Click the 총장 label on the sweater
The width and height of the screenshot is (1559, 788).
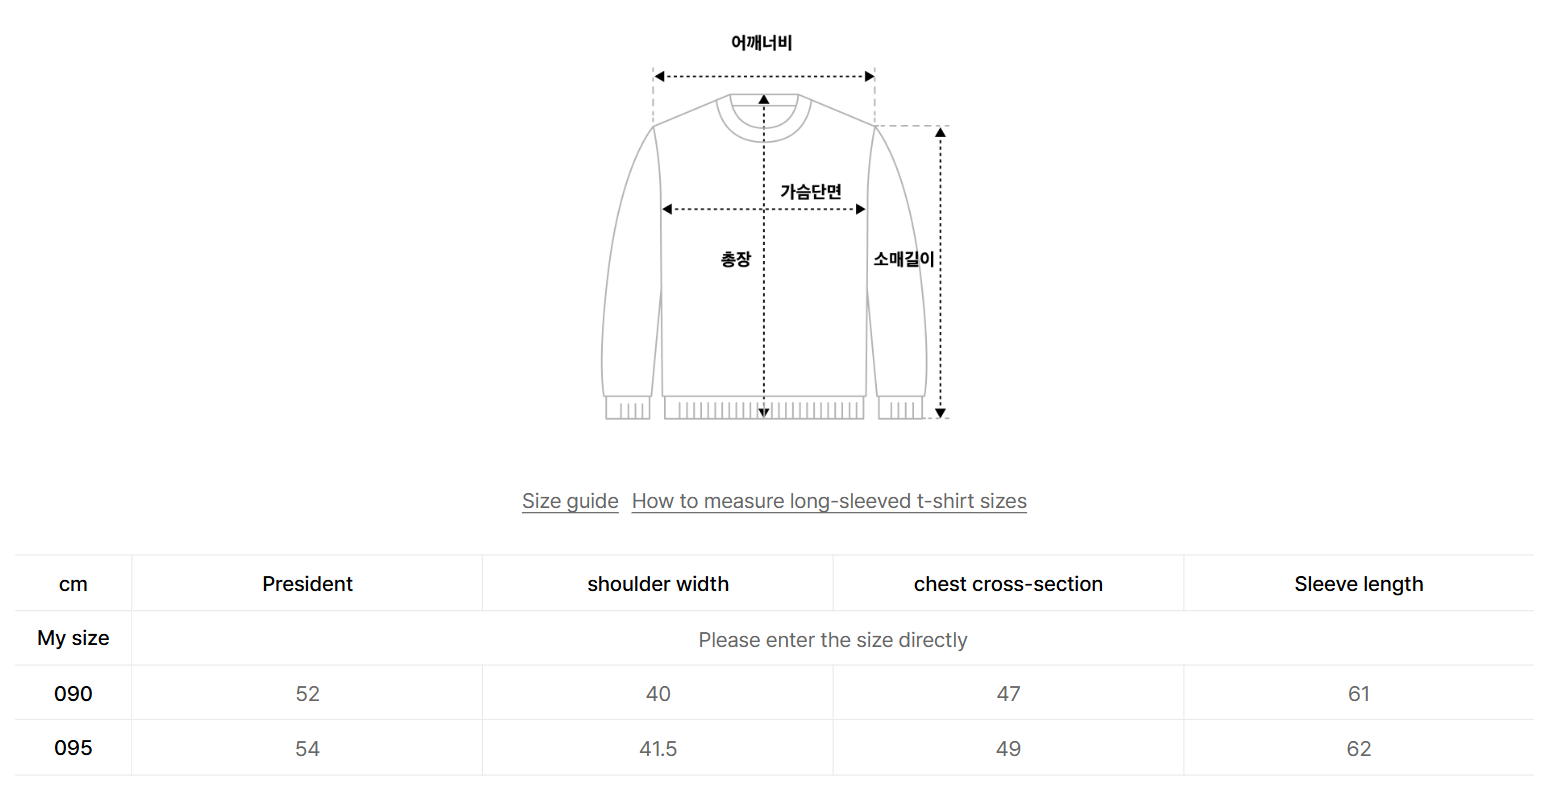736,259
